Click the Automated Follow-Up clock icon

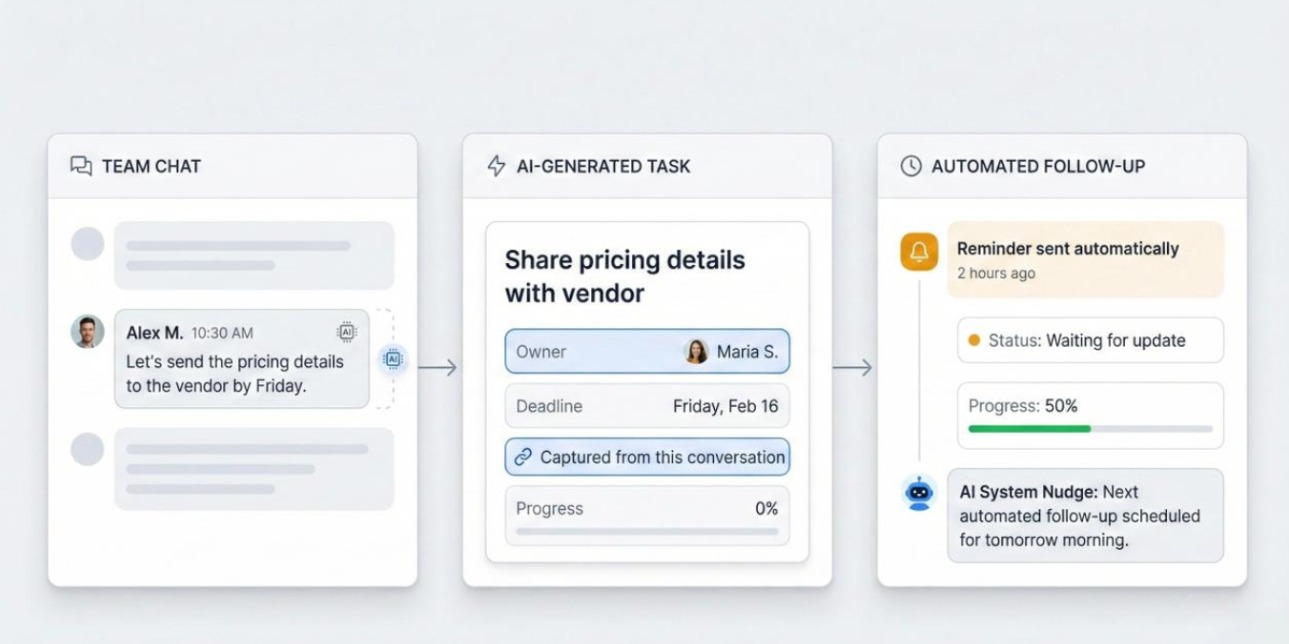click(x=910, y=166)
